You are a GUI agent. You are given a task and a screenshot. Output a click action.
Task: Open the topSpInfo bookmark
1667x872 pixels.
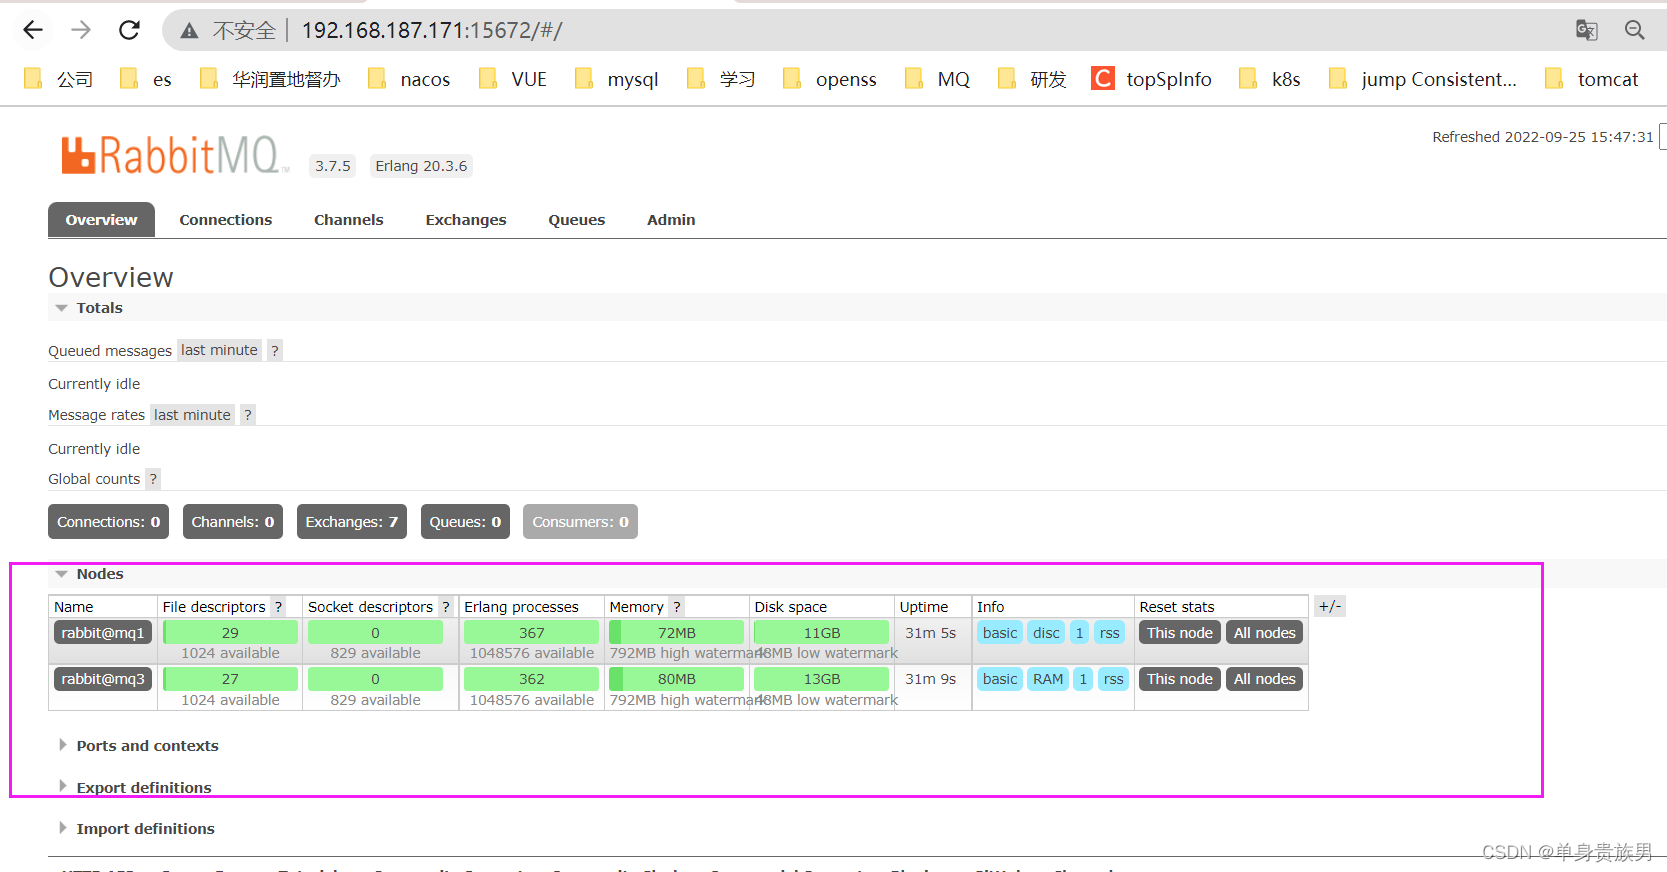click(1152, 79)
